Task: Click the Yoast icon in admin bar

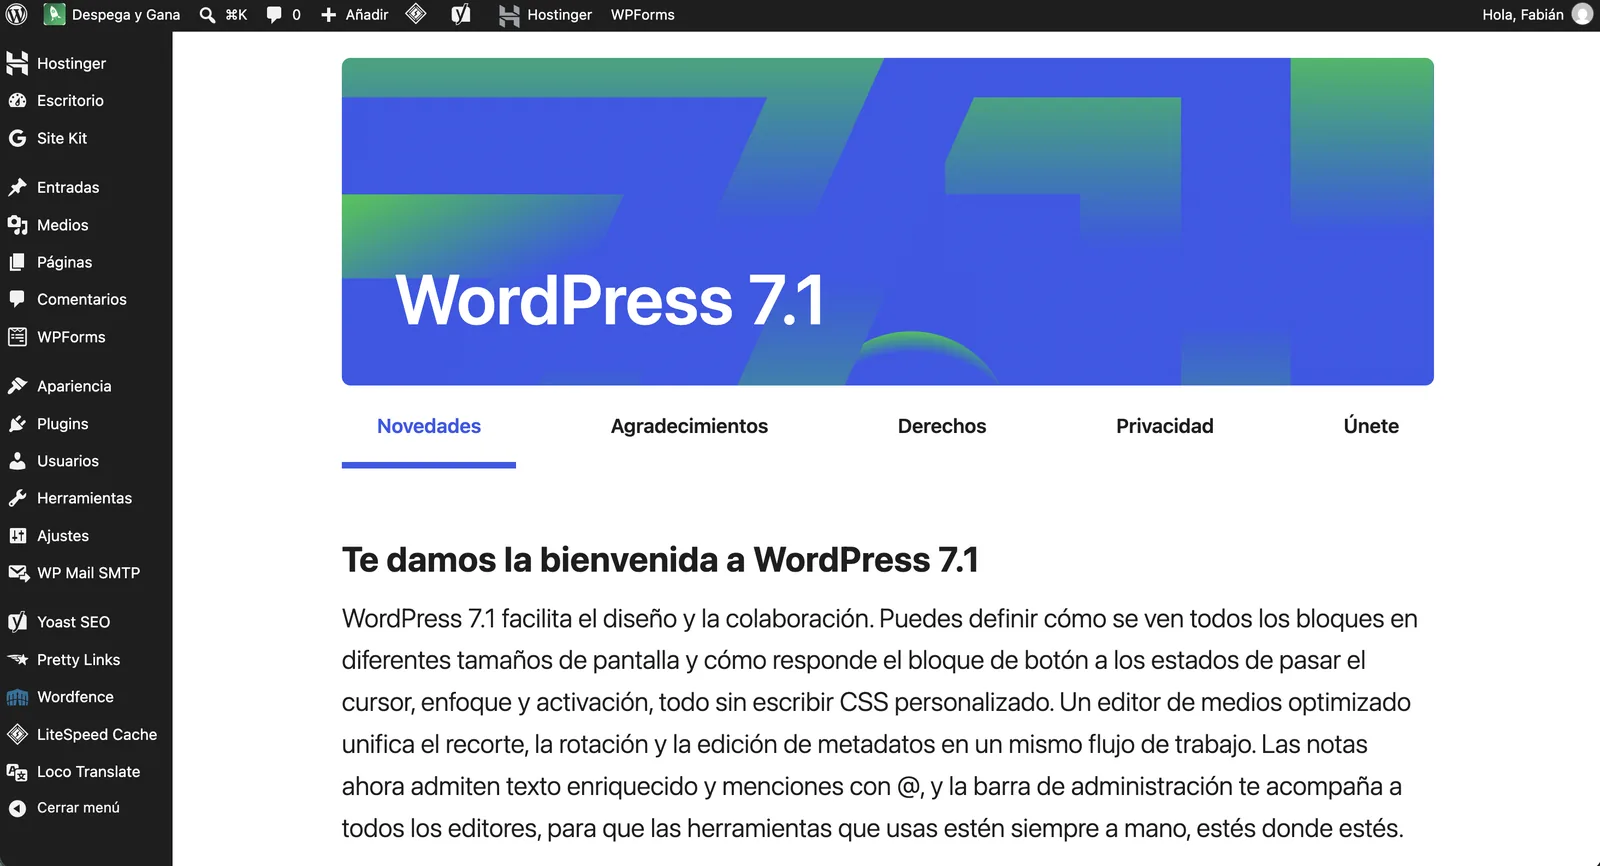Action: [460, 15]
